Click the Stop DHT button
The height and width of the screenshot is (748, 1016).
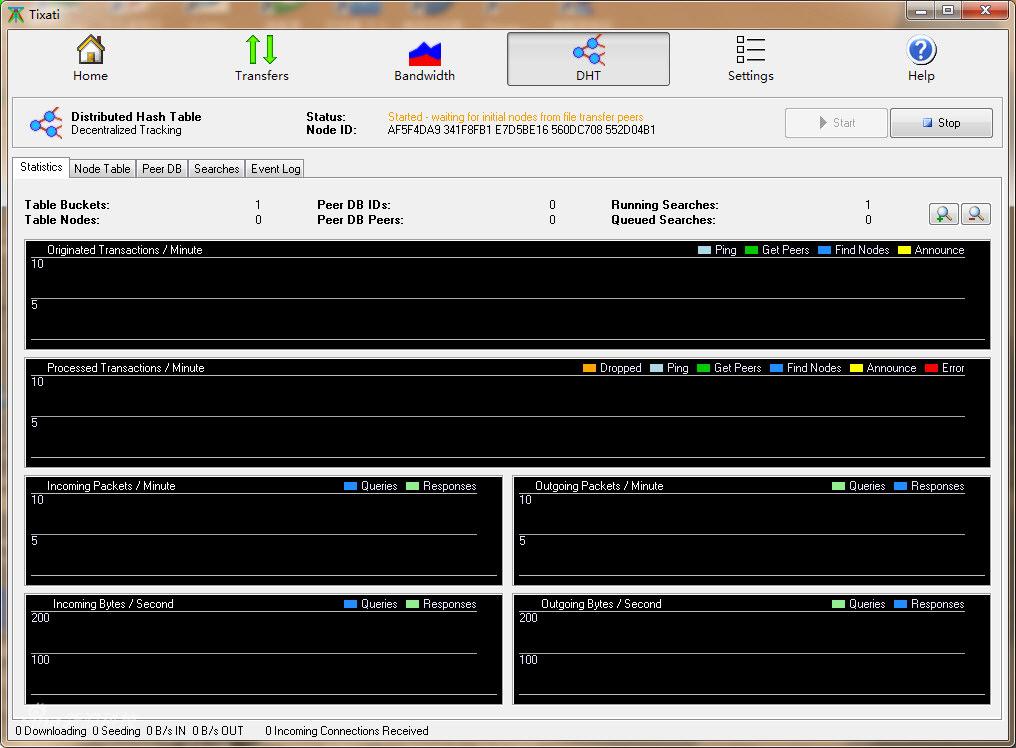pos(941,123)
